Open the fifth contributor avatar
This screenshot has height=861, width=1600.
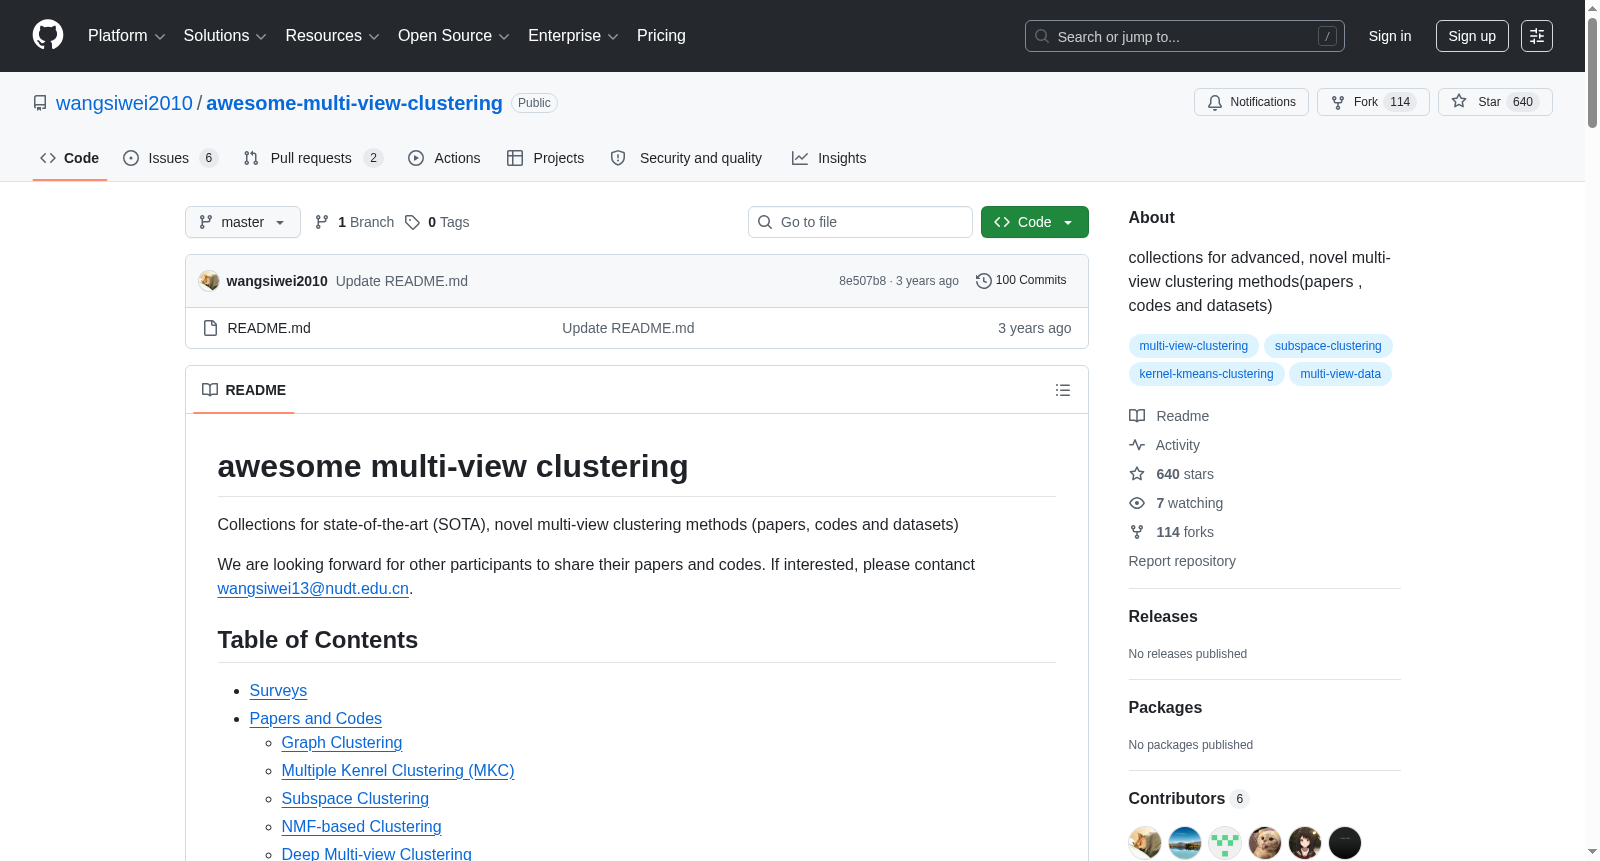tap(1305, 843)
